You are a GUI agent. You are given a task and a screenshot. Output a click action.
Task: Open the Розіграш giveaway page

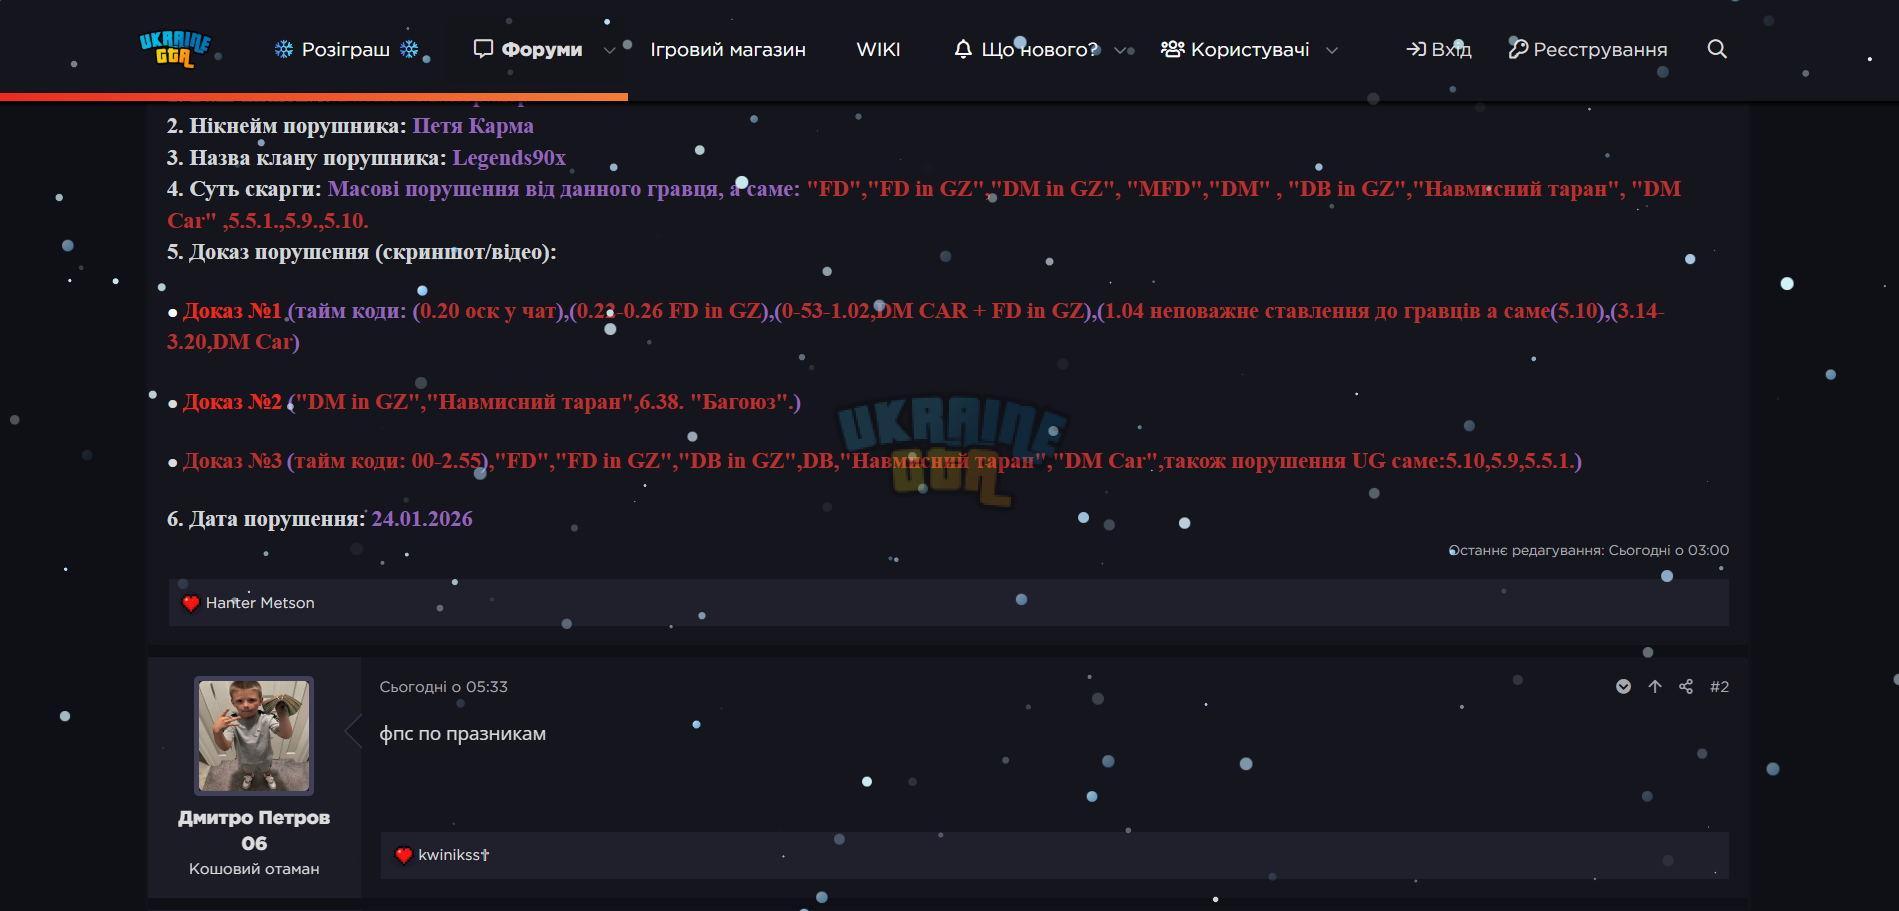tap(346, 49)
